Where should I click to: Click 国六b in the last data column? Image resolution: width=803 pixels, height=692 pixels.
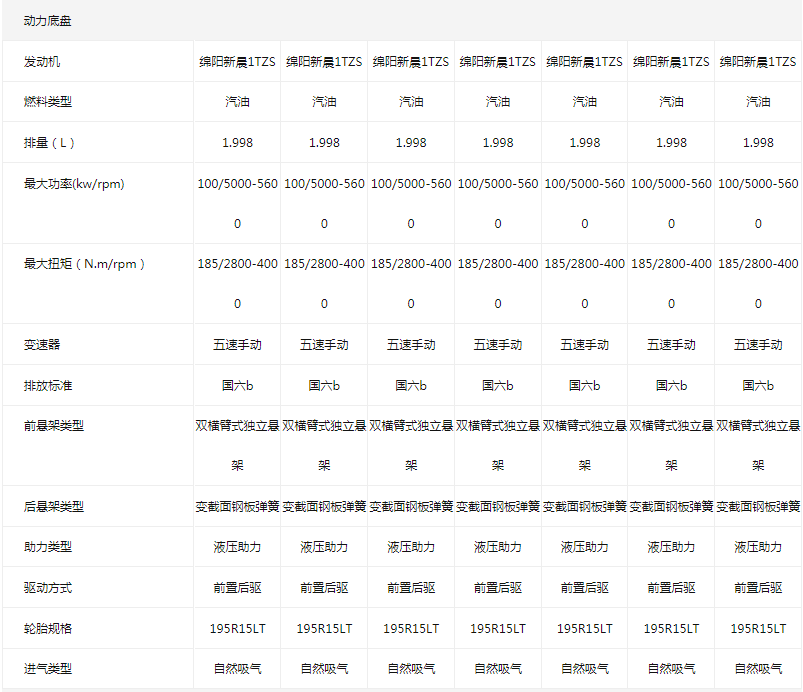[x=758, y=386]
